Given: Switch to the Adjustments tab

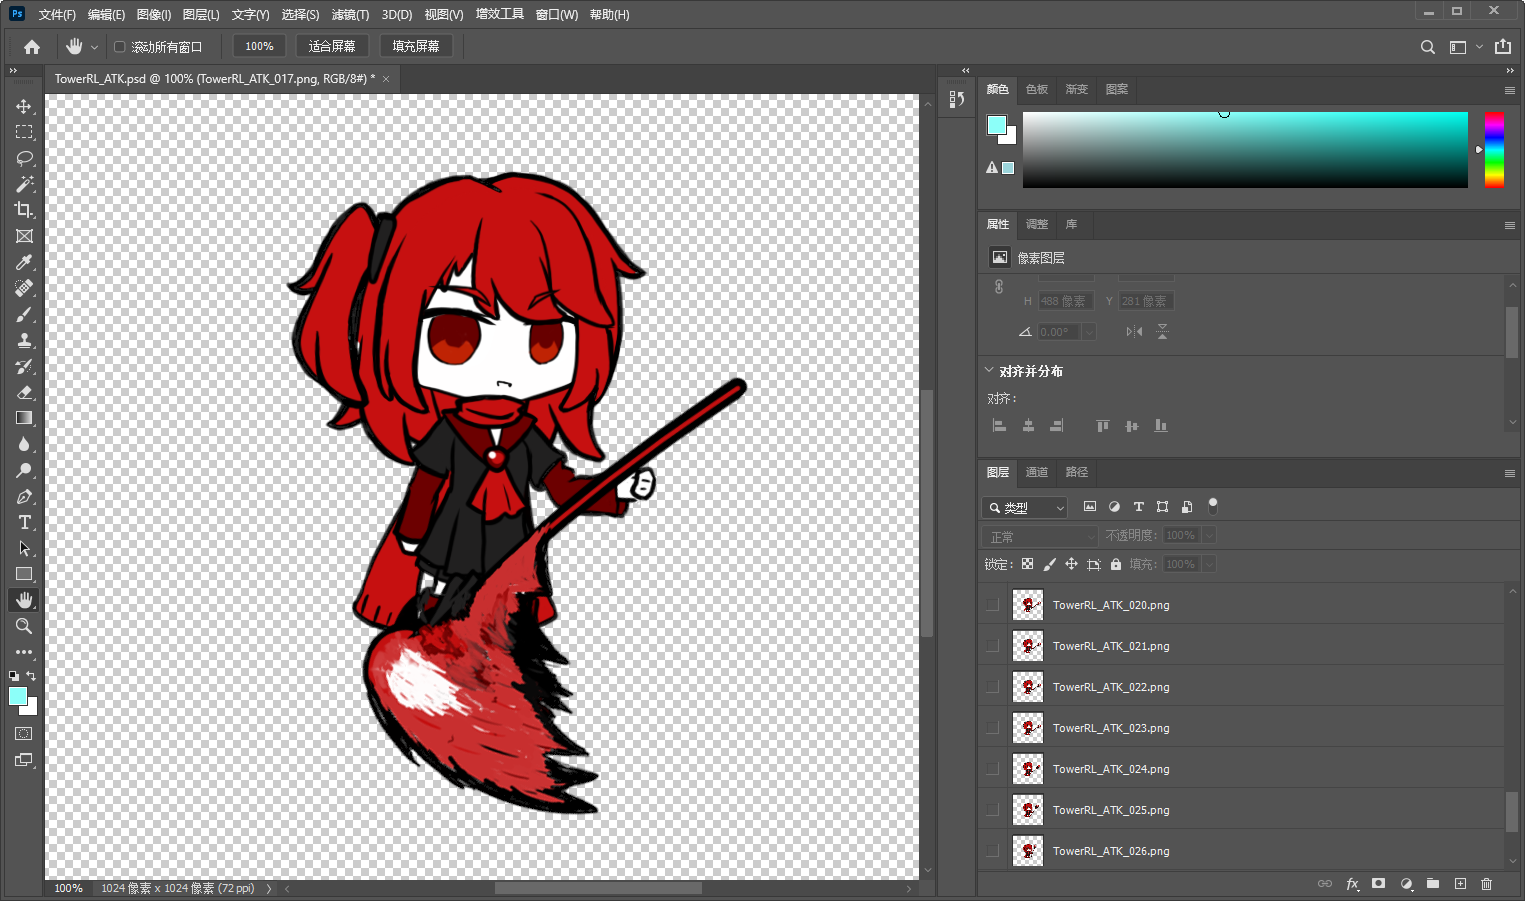Looking at the screenshot, I should tap(1037, 224).
